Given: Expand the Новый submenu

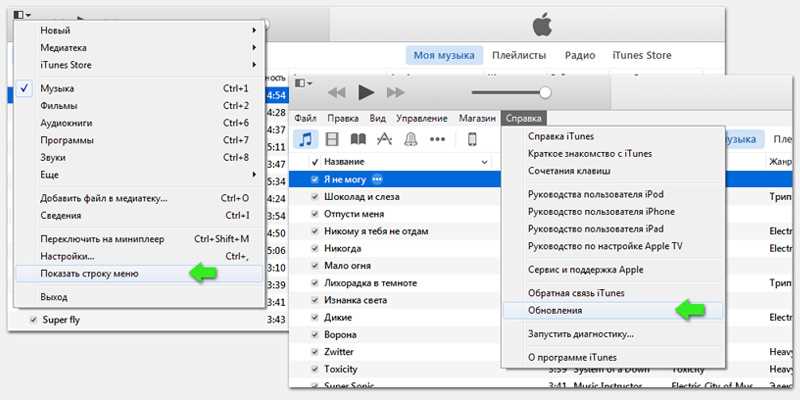Looking at the screenshot, I should (140, 31).
